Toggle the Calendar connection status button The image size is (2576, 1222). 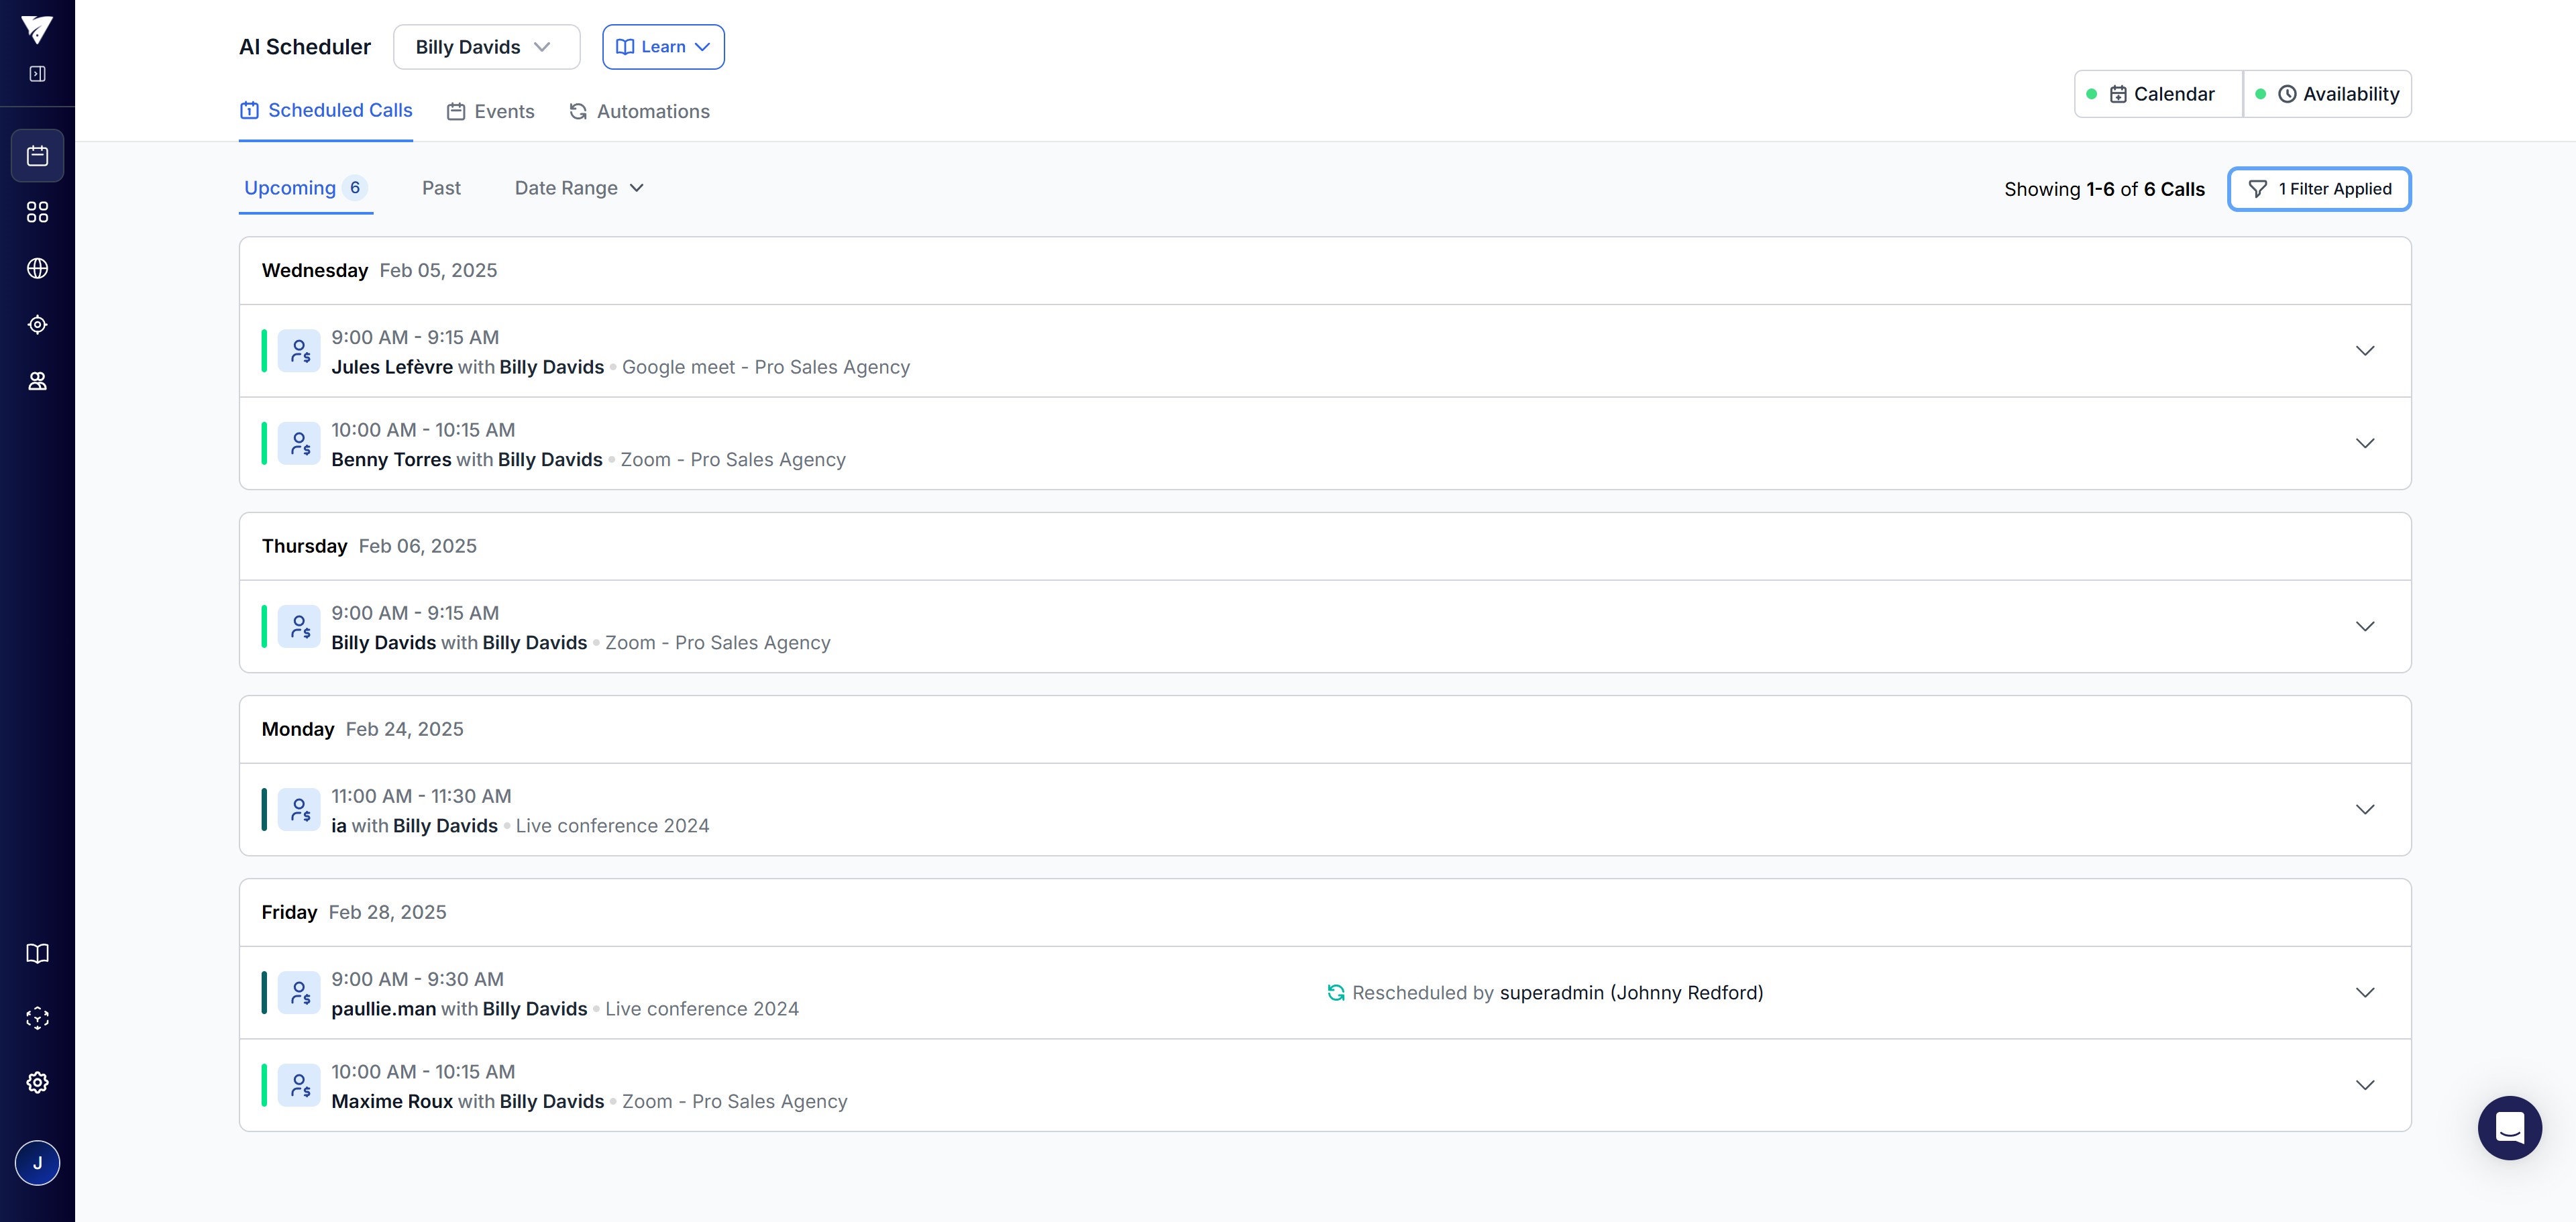(2158, 94)
